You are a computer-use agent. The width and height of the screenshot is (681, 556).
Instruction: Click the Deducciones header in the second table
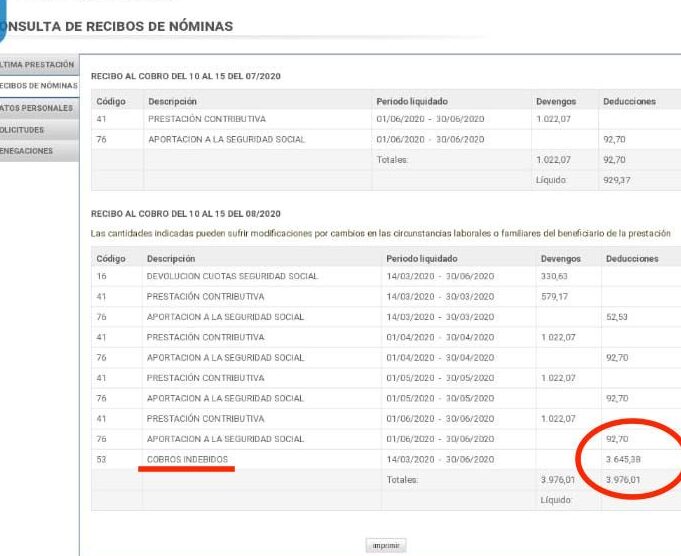click(x=632, y=258)
